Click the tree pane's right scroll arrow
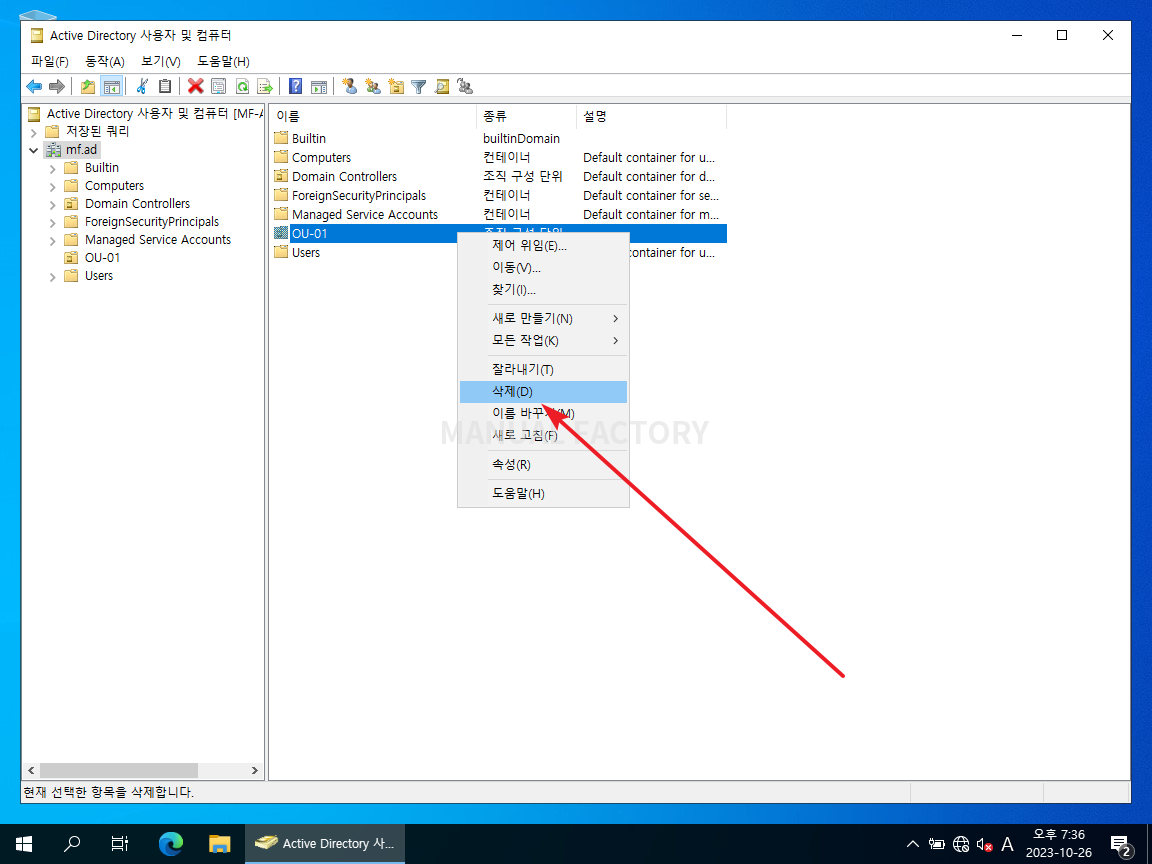 coord(254,771)
